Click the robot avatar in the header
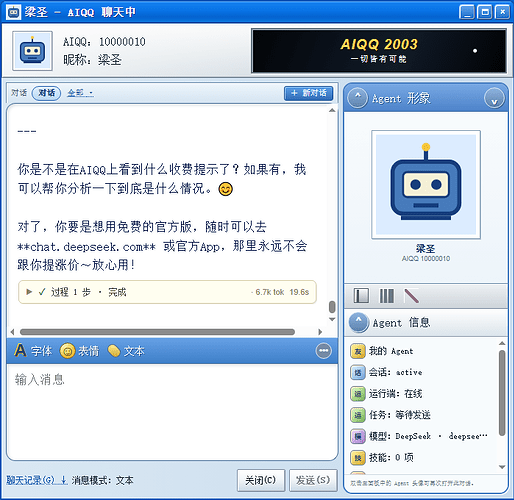This screenshot has width=514, height=500. 32,51
